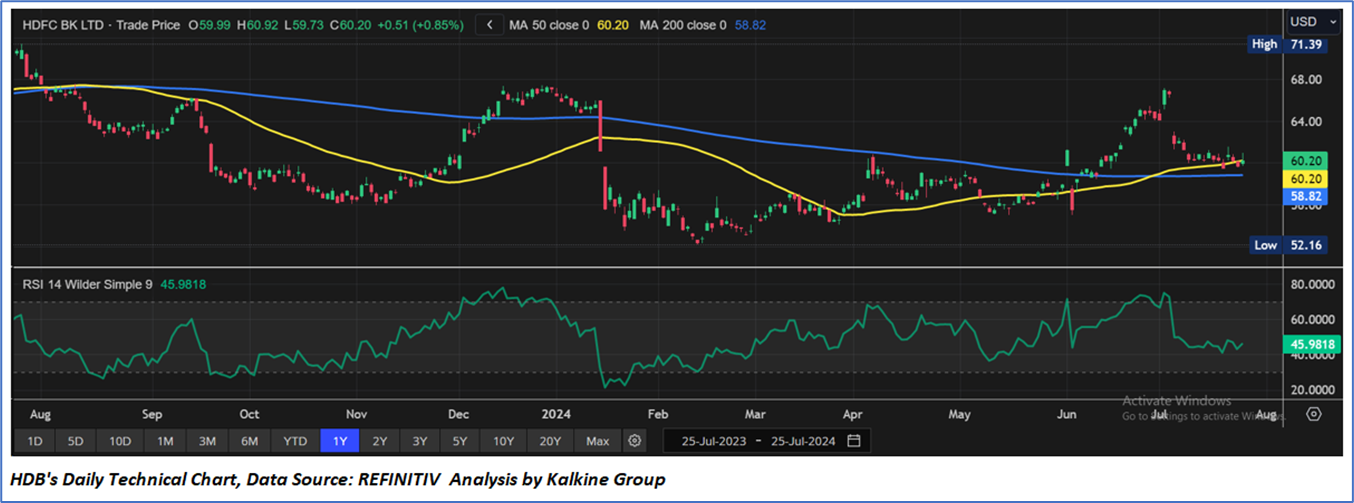This screenshot has height=503, width=1354.
Task: Open the range settings gear next to Max
Action: point(634,441)
